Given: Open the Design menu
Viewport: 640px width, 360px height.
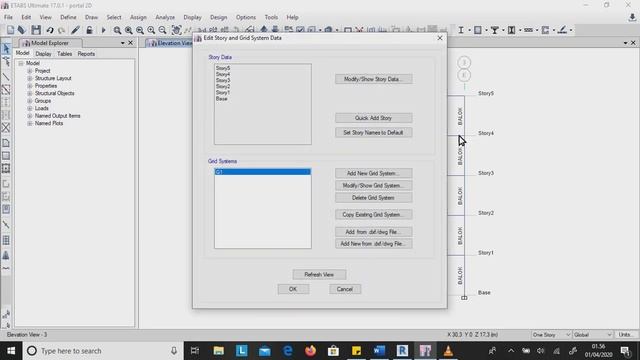Looking at the screenshot, I should [218, 17].
